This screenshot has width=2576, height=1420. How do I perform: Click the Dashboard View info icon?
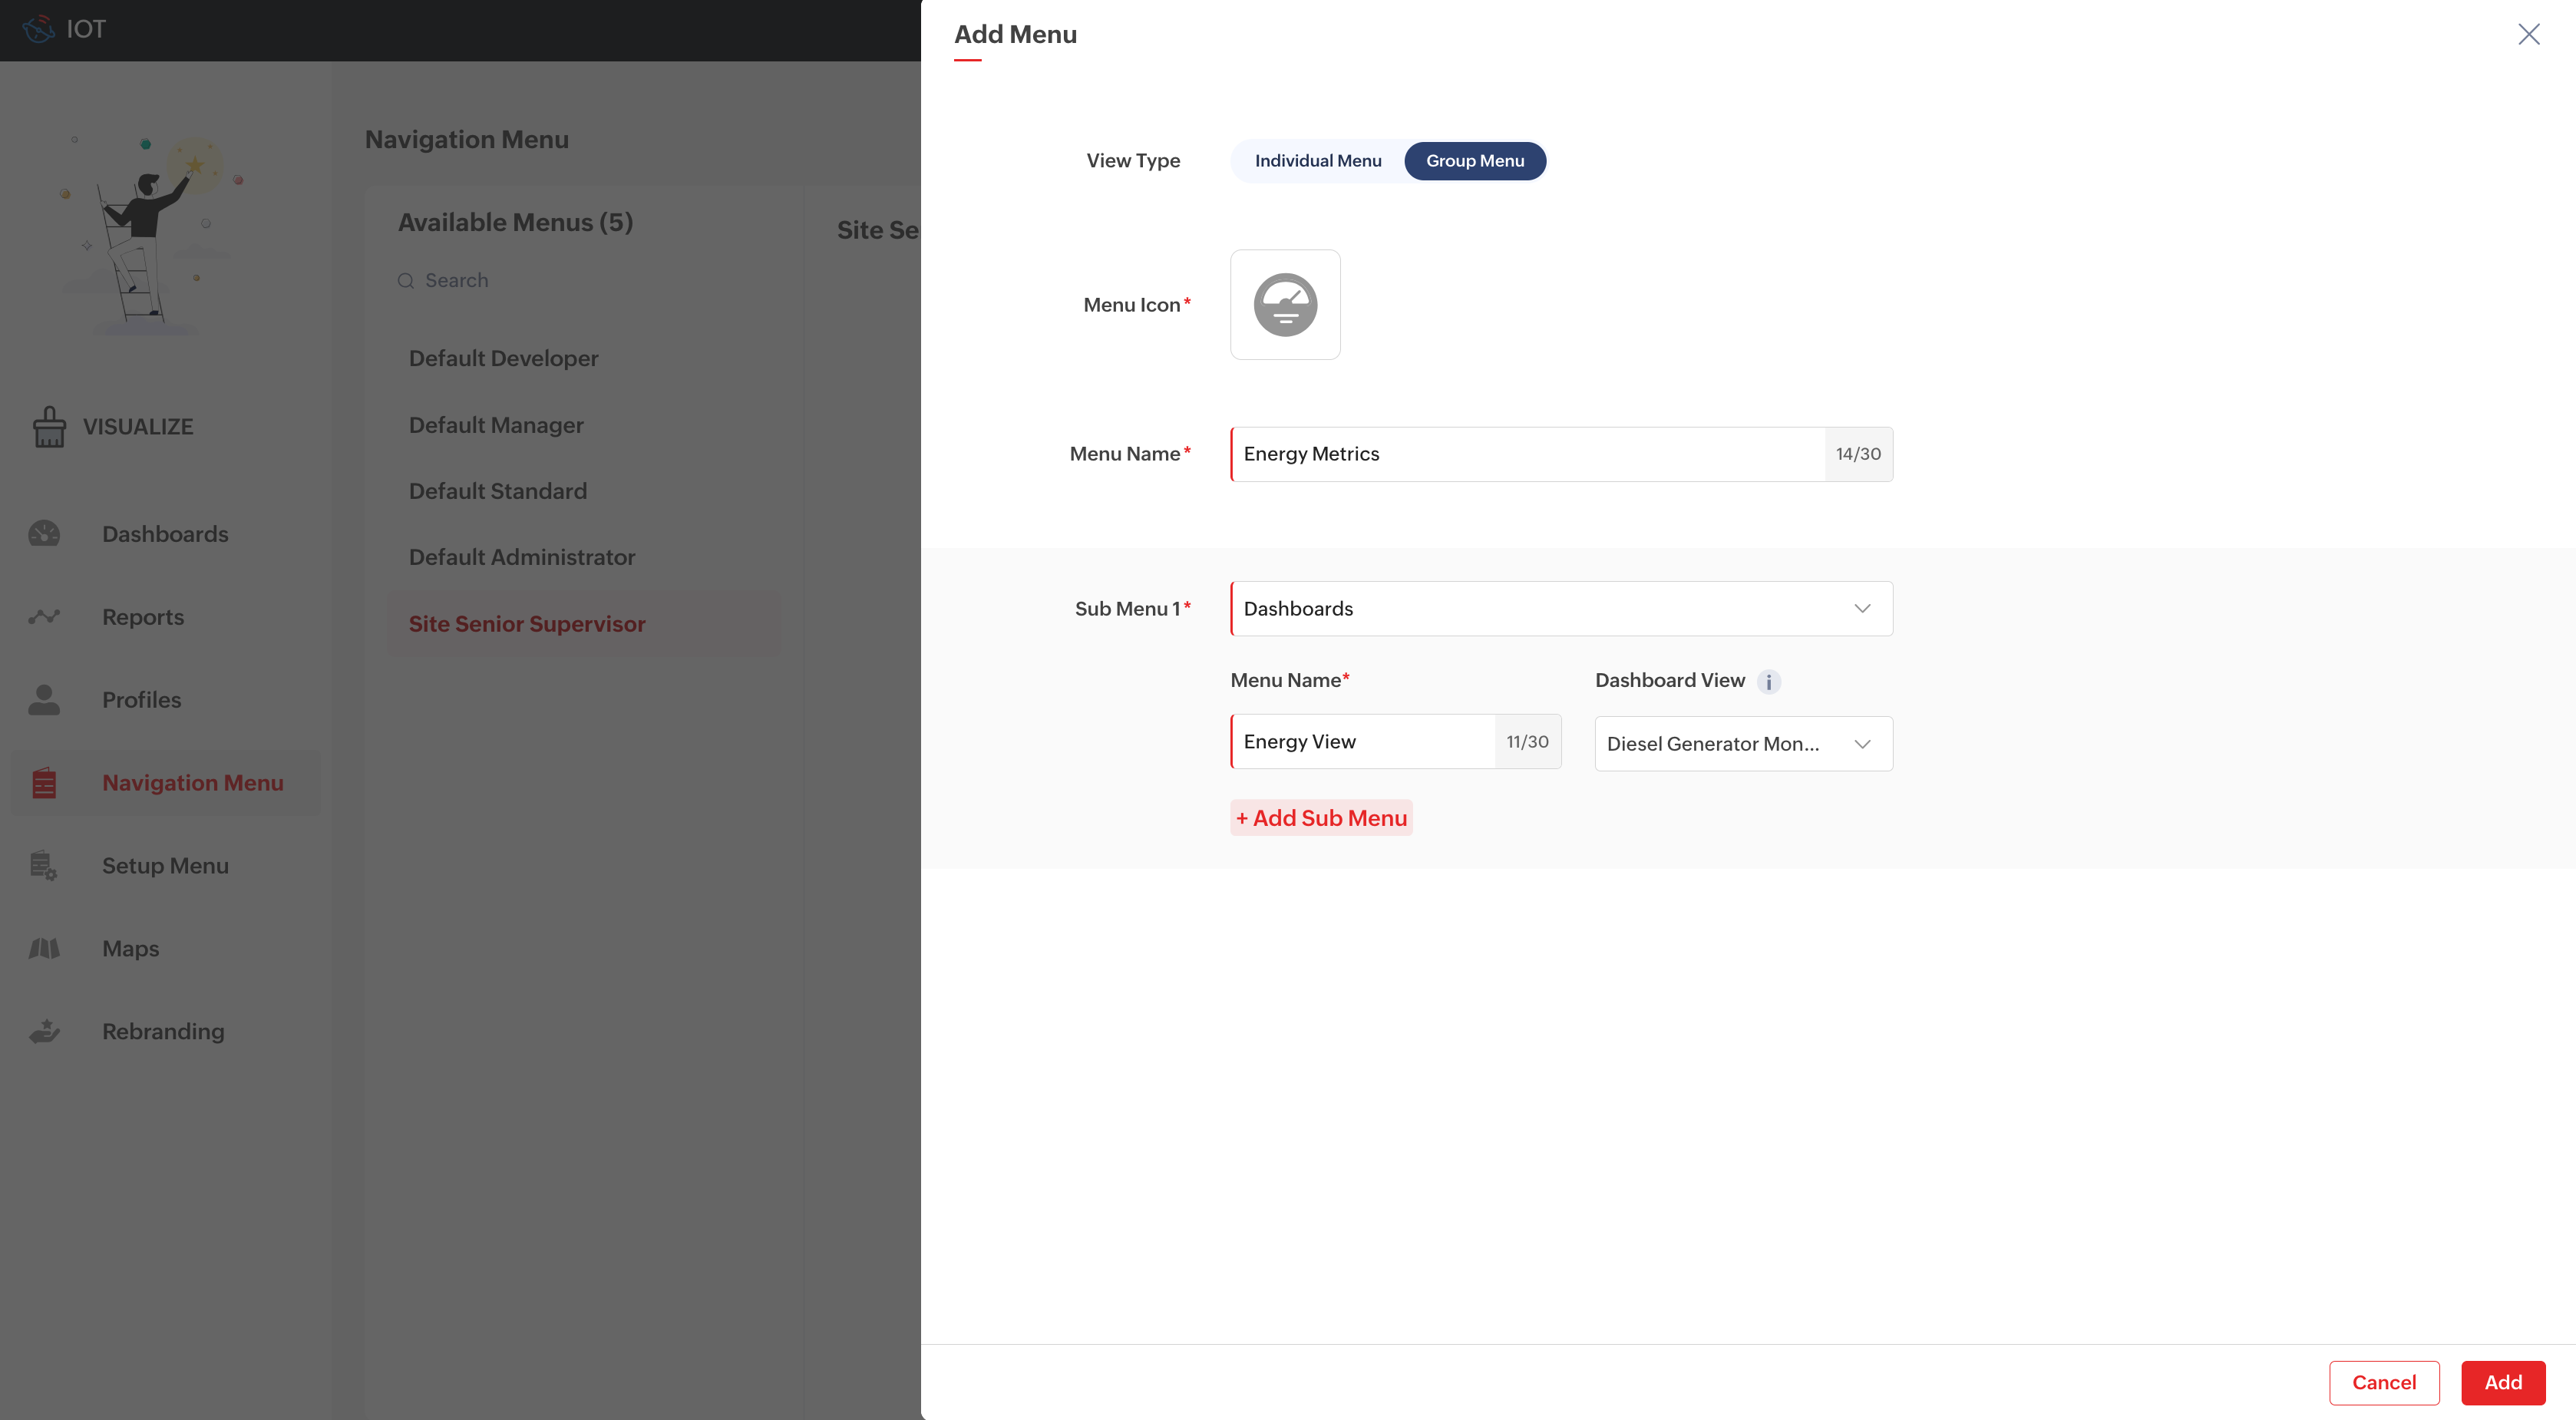pyautogui.click(x=1768, y=682)
